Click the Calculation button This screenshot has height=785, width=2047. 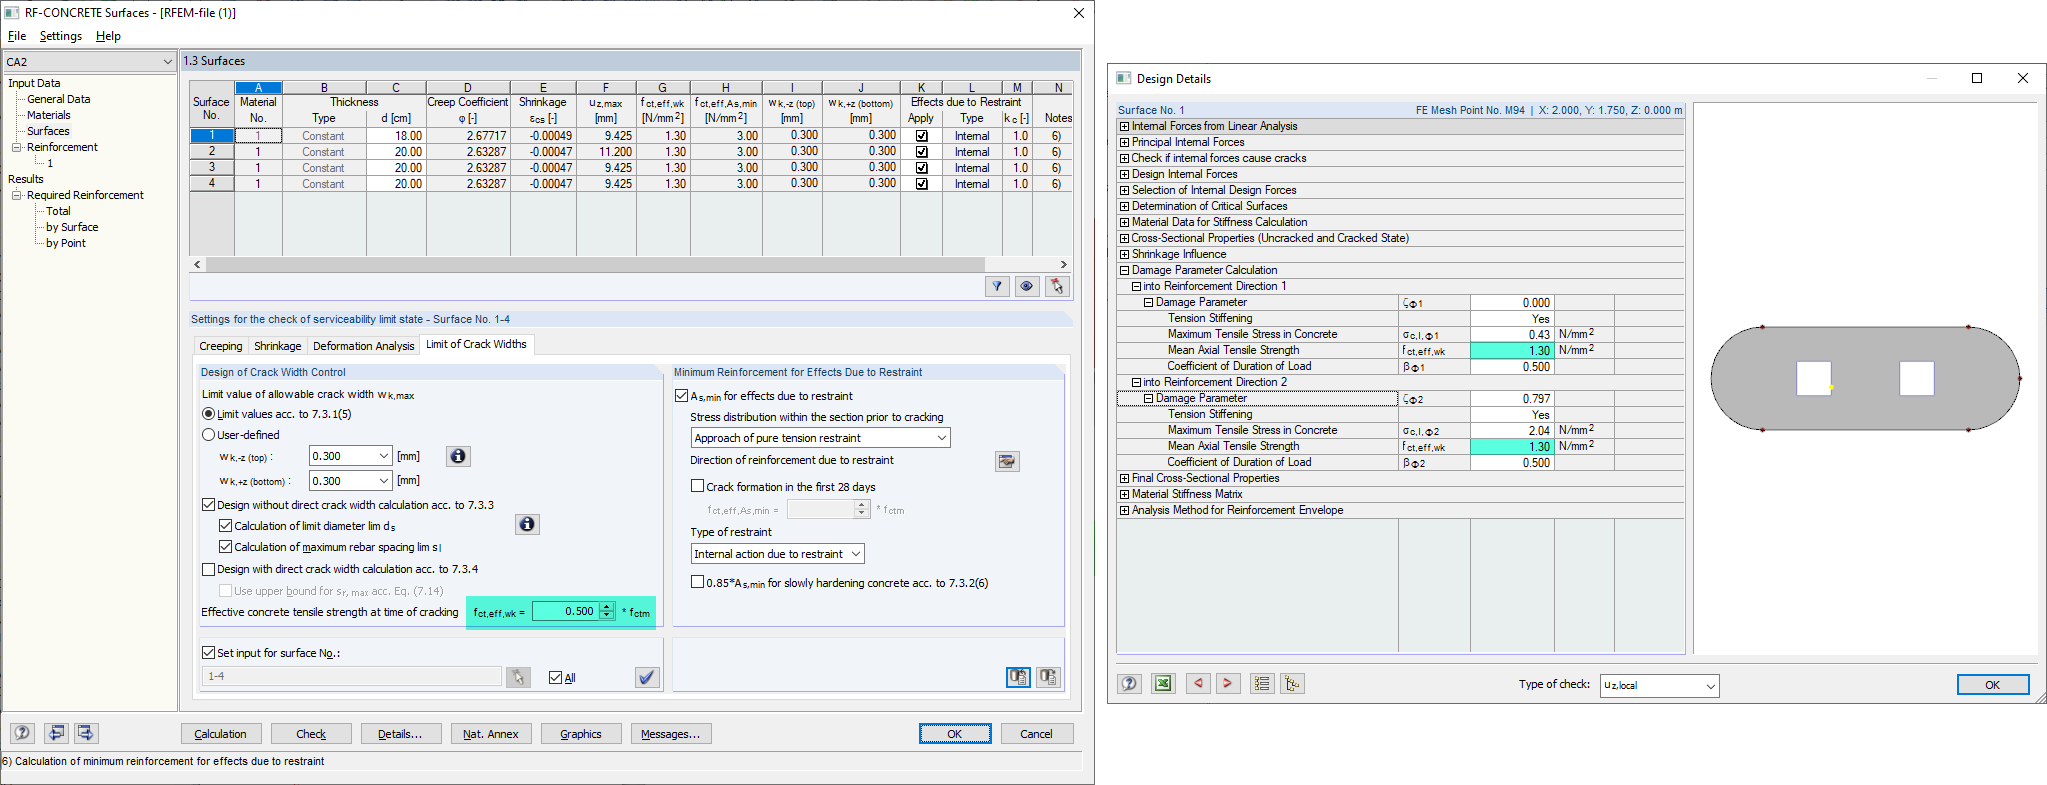(220, 734)
